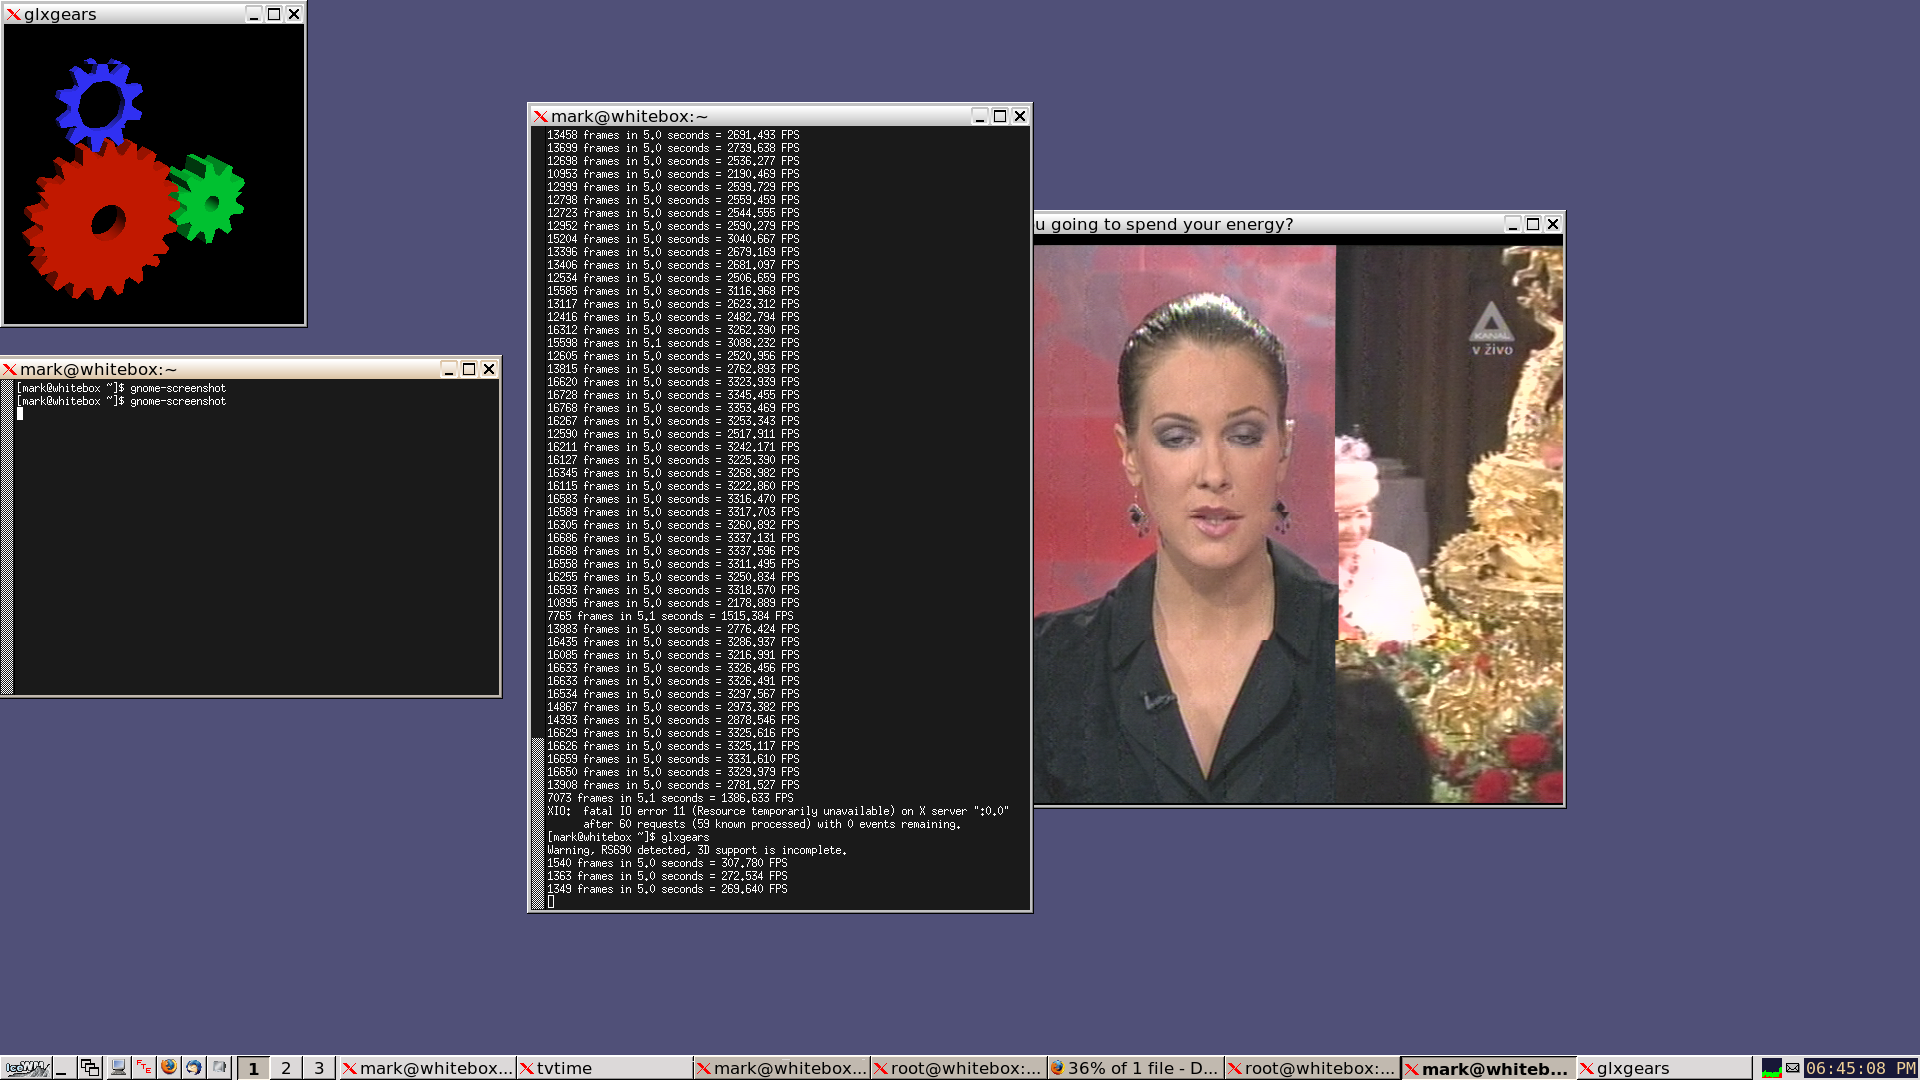Image resolution: width=1920 pixels, height=1080 pixels.
Task: Open the mail envelope tray icon
Action: (x=1793, y=1068)
